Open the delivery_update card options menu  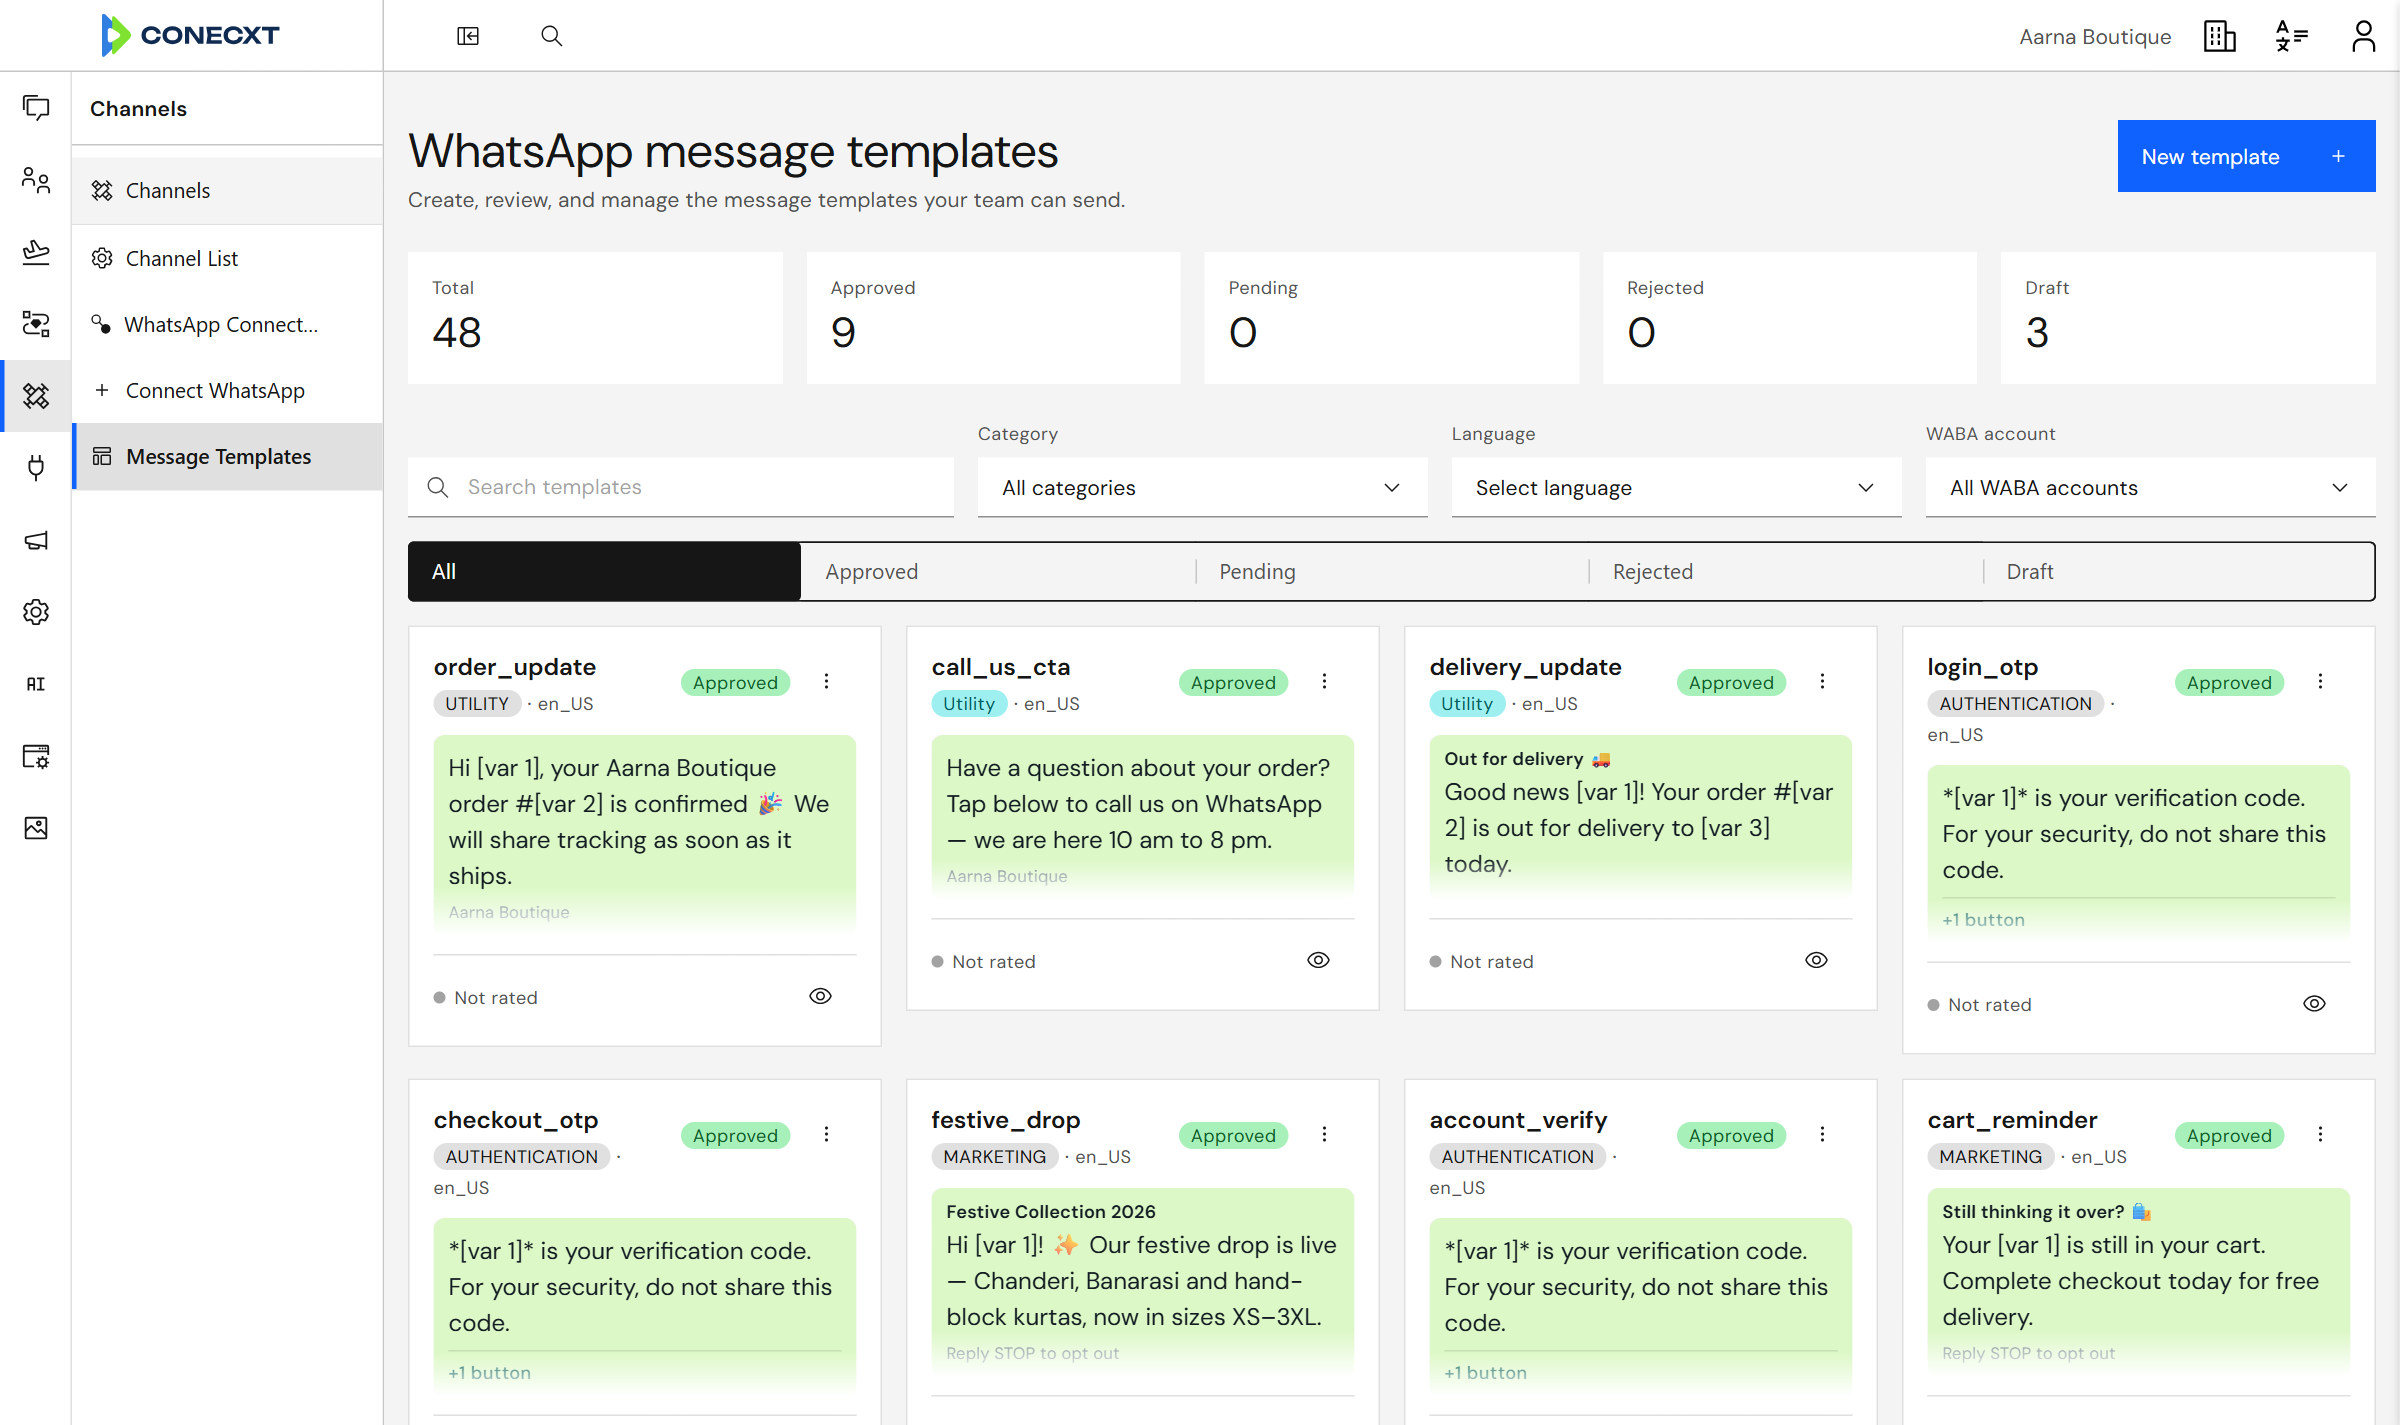pos(1822,681)
